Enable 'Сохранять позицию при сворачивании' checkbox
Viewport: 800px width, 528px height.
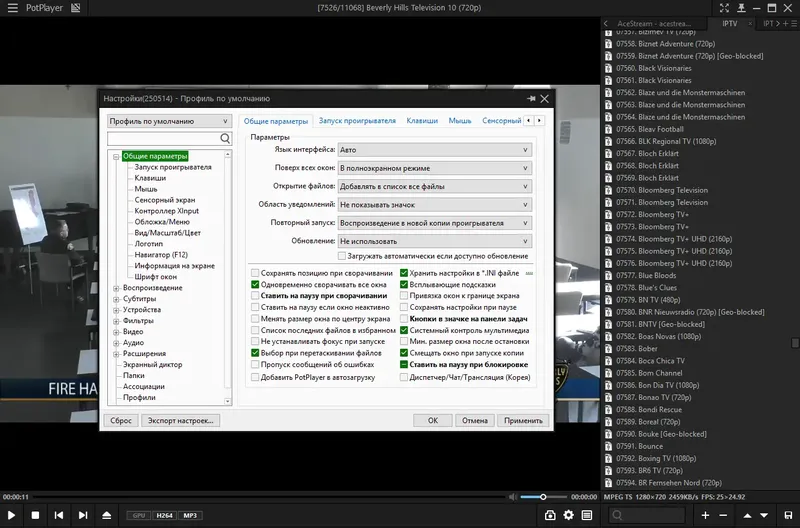(x=255, y=273)
